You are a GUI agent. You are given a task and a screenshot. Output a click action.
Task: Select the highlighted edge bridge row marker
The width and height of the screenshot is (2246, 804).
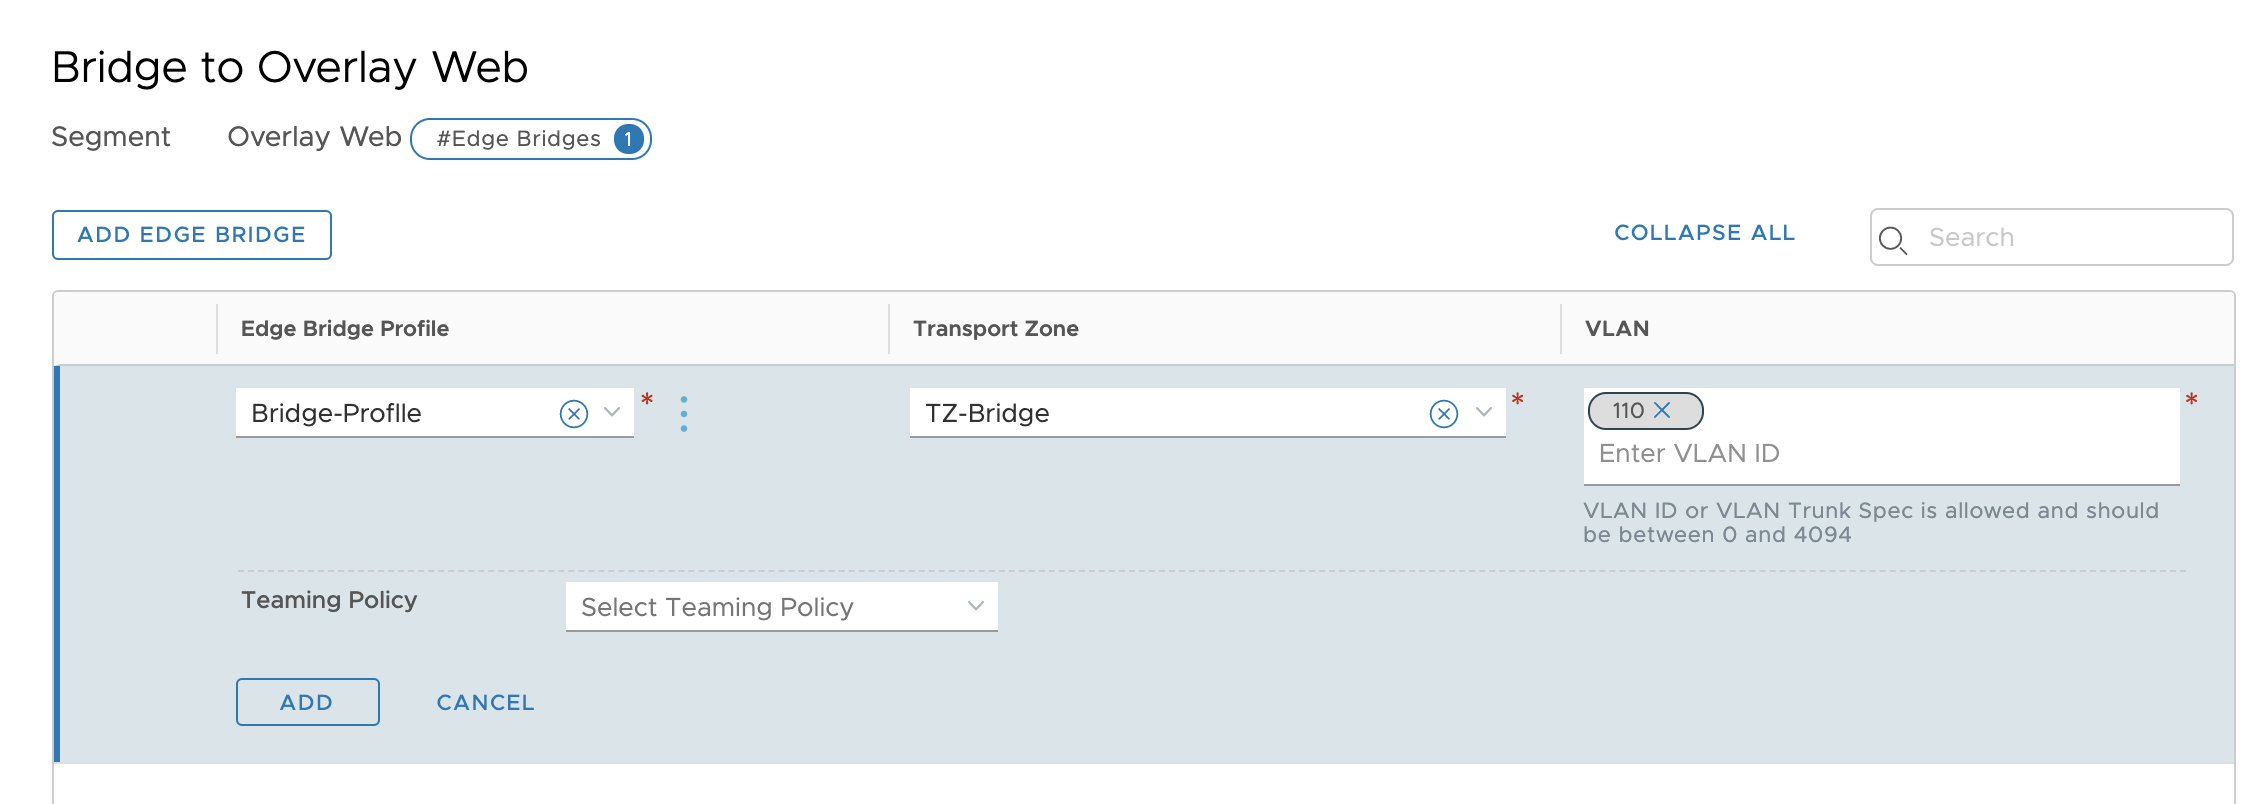click(60, 560)
